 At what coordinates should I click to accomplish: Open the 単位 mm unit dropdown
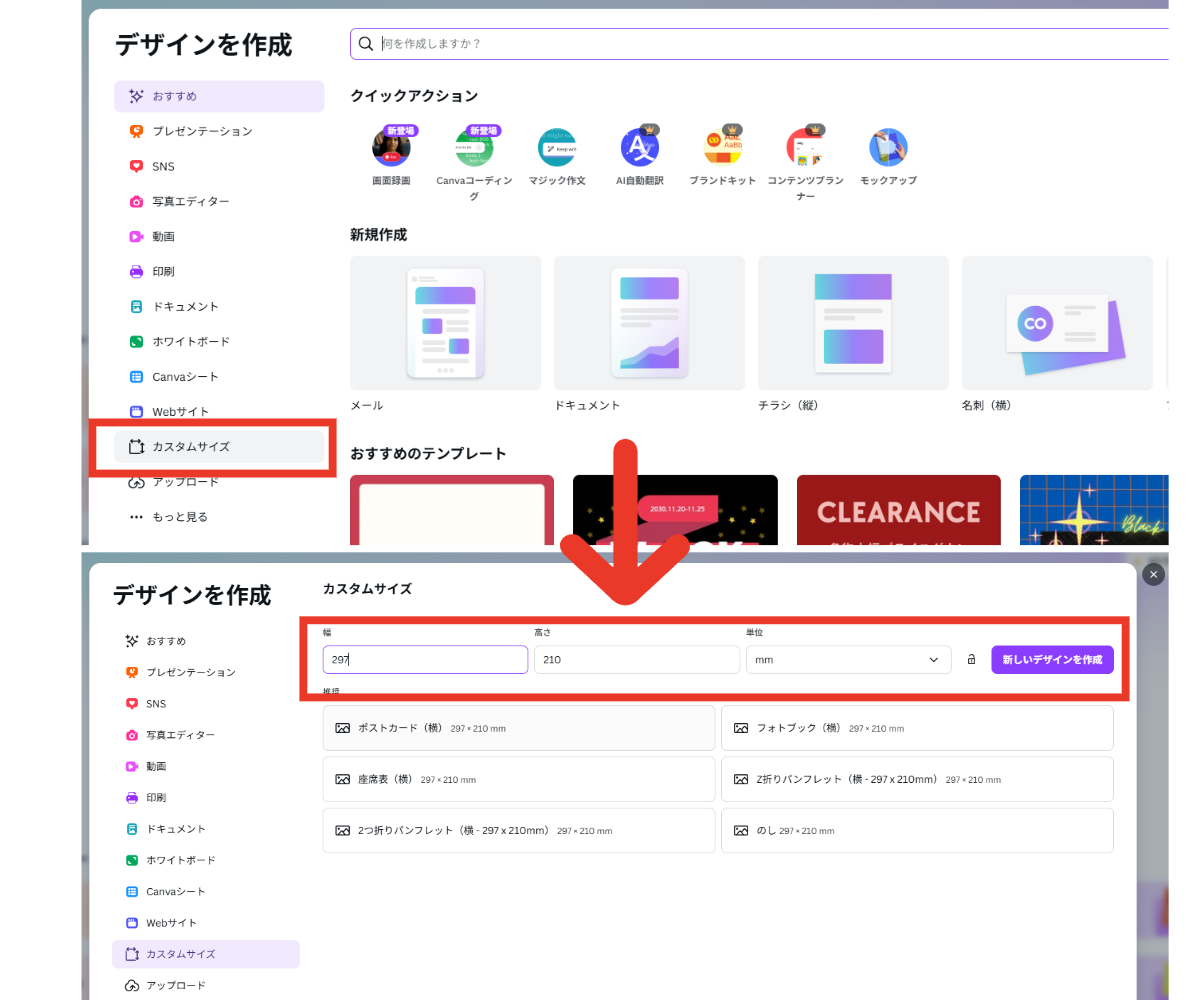tap(848, 660)
